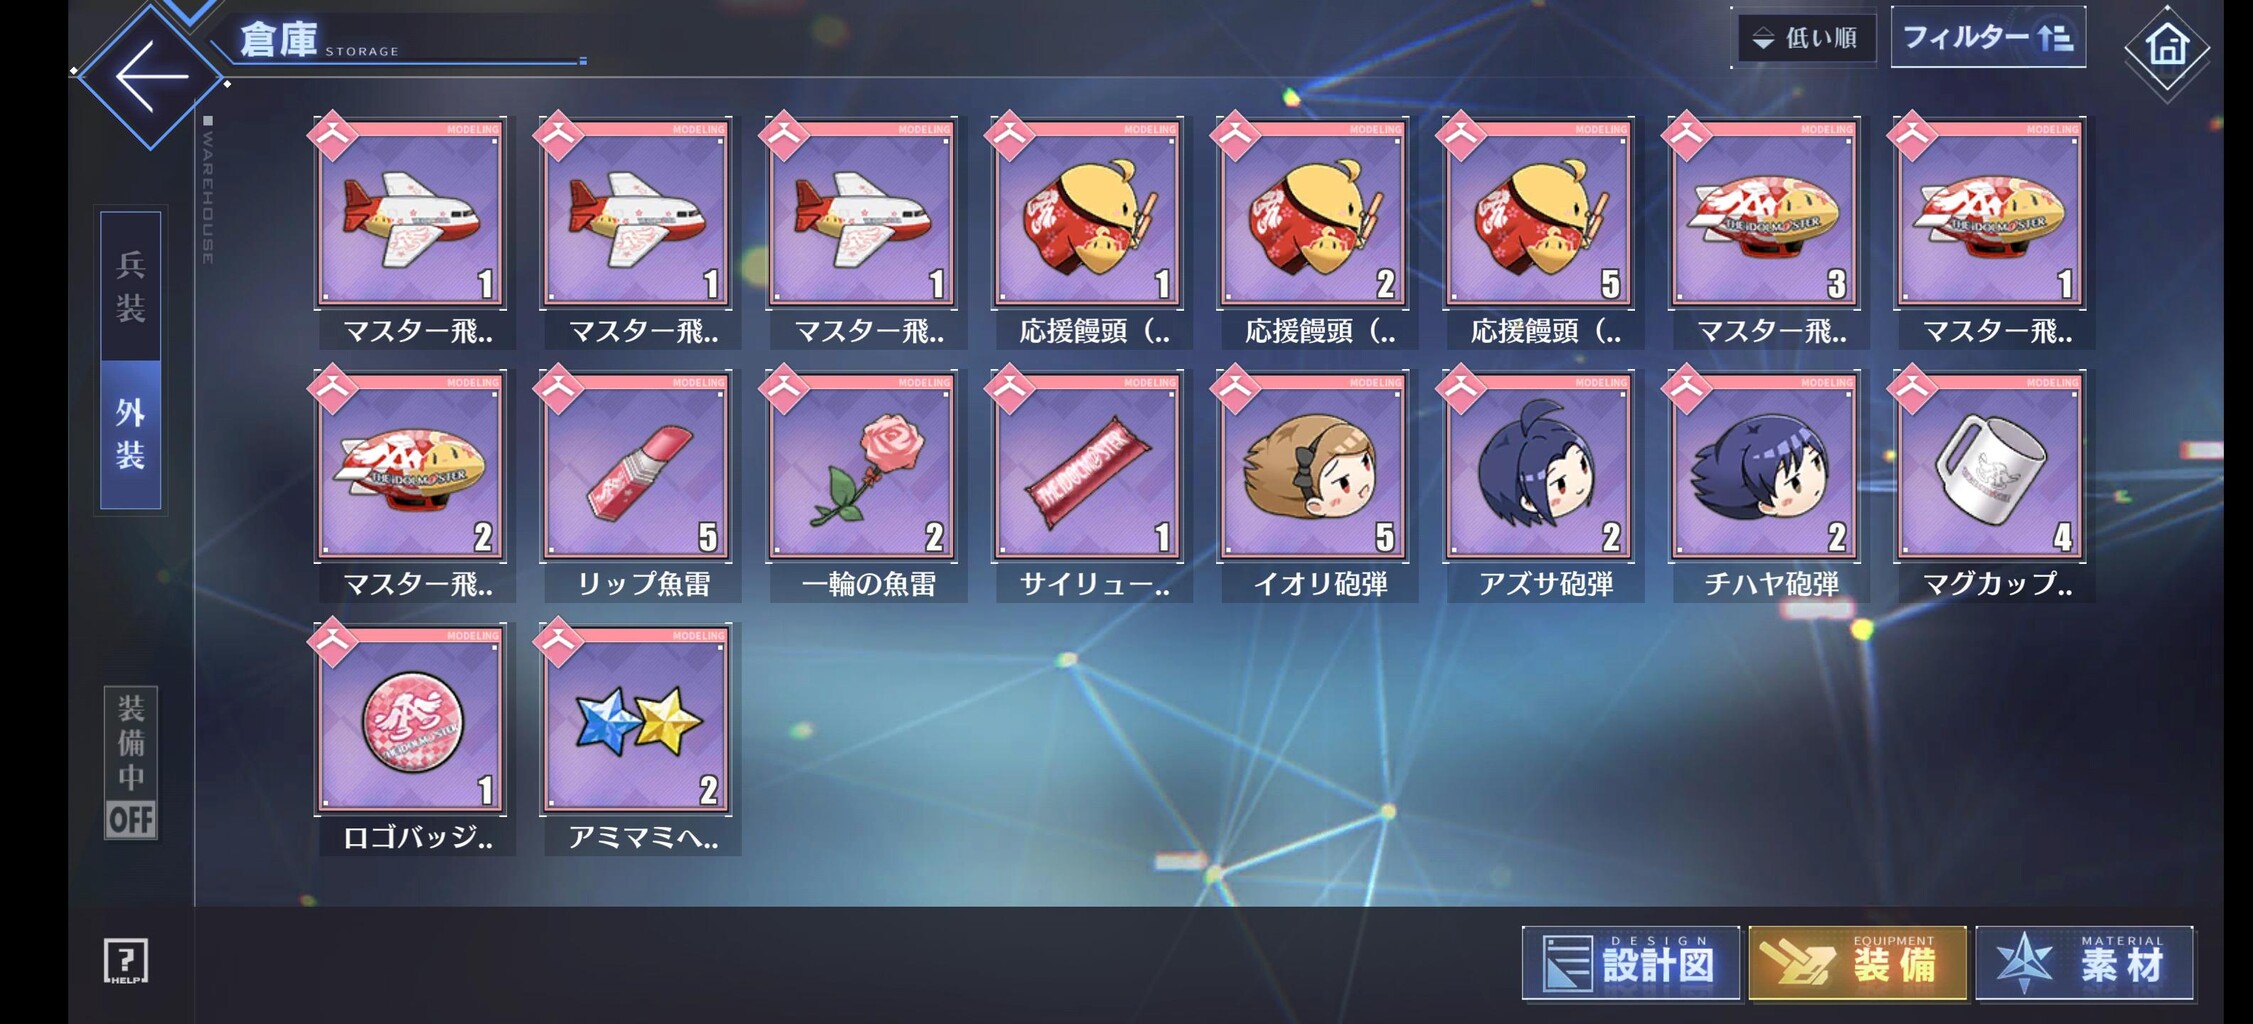The height and width of the screenshot is (1024, 2253).
Task: Switch to the 兵装 tab
Action: click(x=130, y=286)
